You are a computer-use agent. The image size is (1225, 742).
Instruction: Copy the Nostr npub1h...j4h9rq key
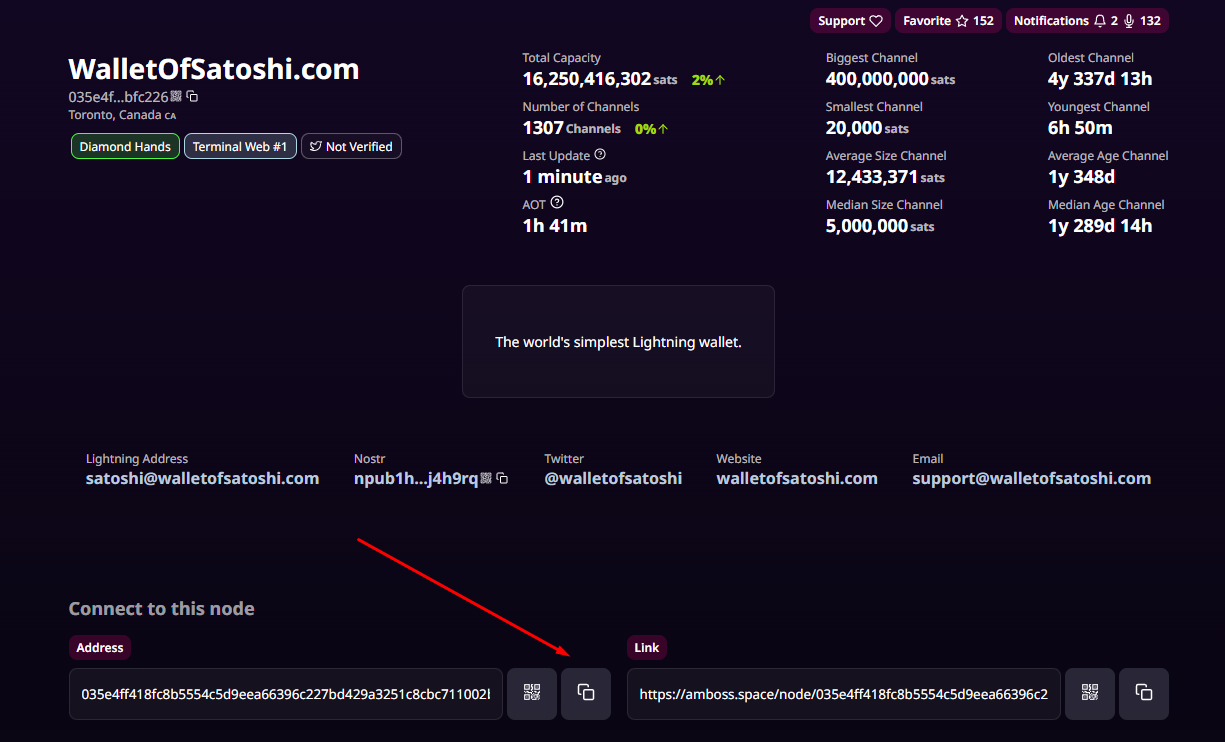click(x=503, y=479)
